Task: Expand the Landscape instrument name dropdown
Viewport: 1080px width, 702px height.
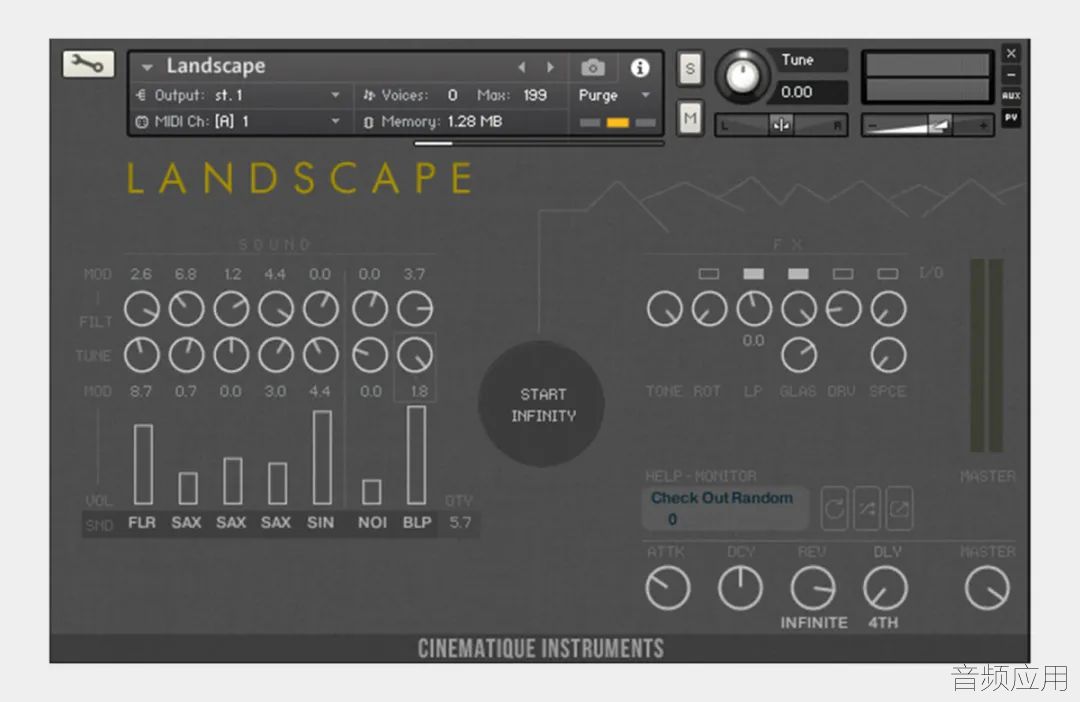Action: click(147, 68)
